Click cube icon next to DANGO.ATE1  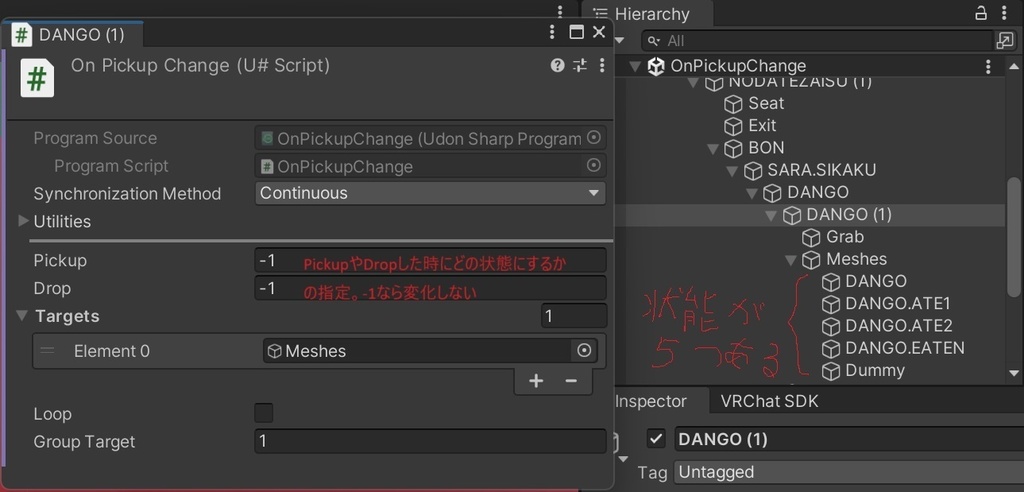point(831,304)
